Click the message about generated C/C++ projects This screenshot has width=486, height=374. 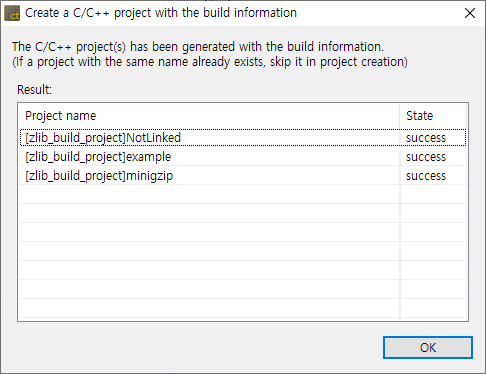click(198, 47)
